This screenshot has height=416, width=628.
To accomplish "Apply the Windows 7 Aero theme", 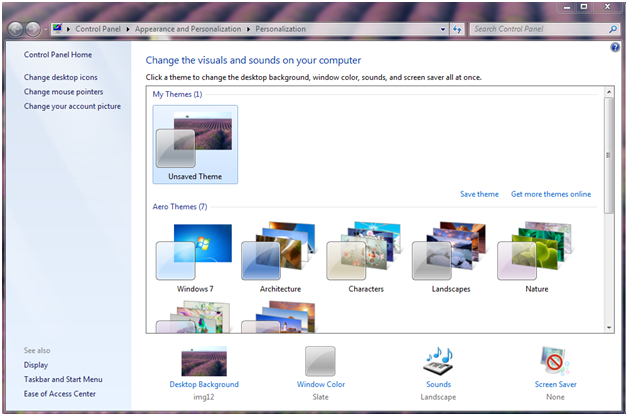I will tap(195, 258).
